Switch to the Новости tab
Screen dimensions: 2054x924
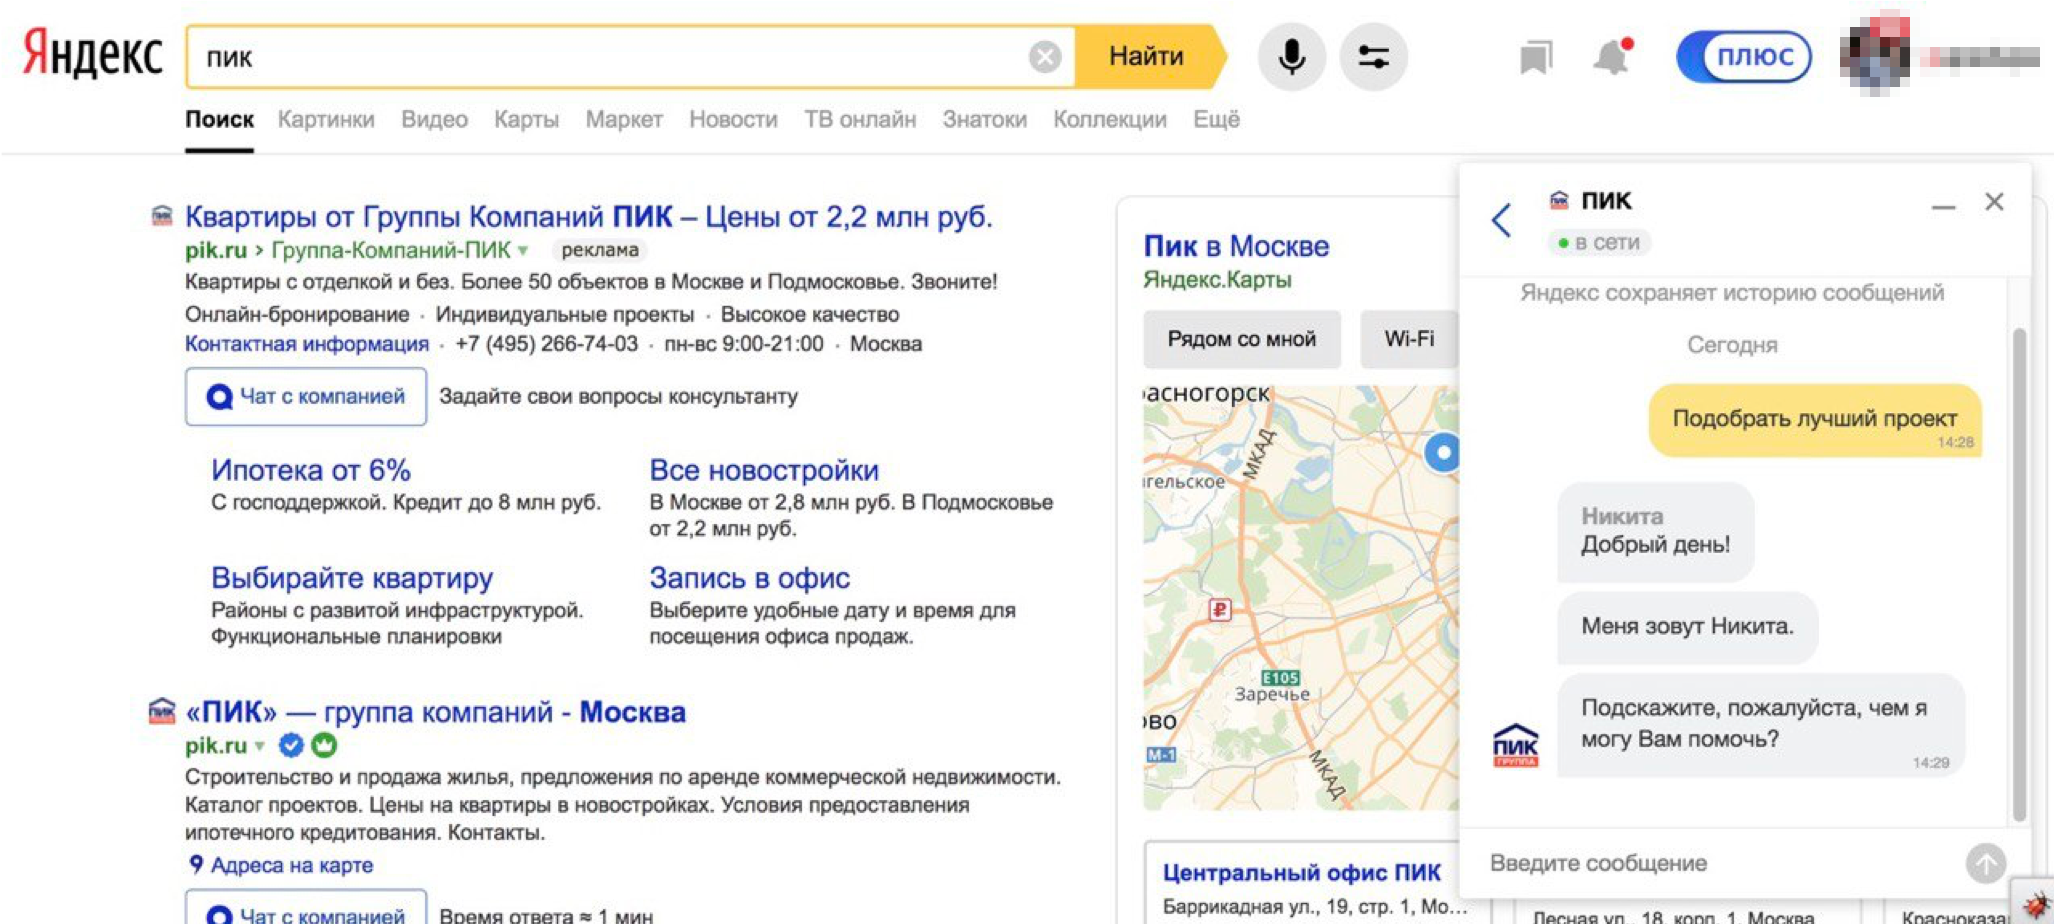[733, 119]
